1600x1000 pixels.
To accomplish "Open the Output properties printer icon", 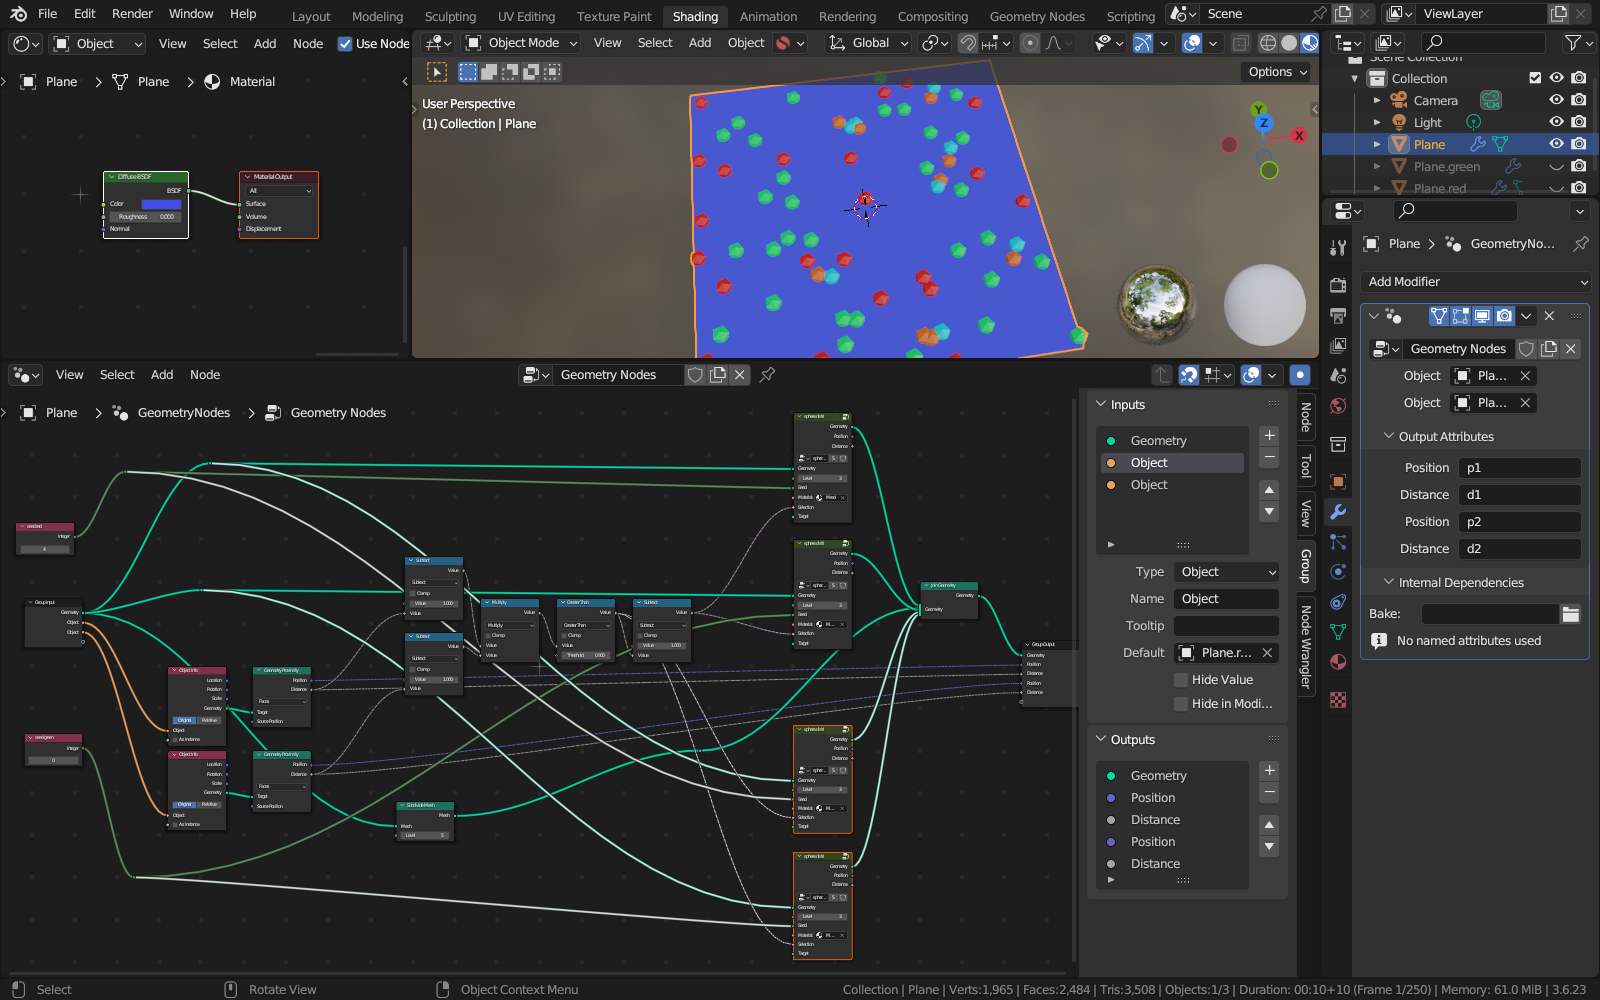I will click(x=1338, y=315).
